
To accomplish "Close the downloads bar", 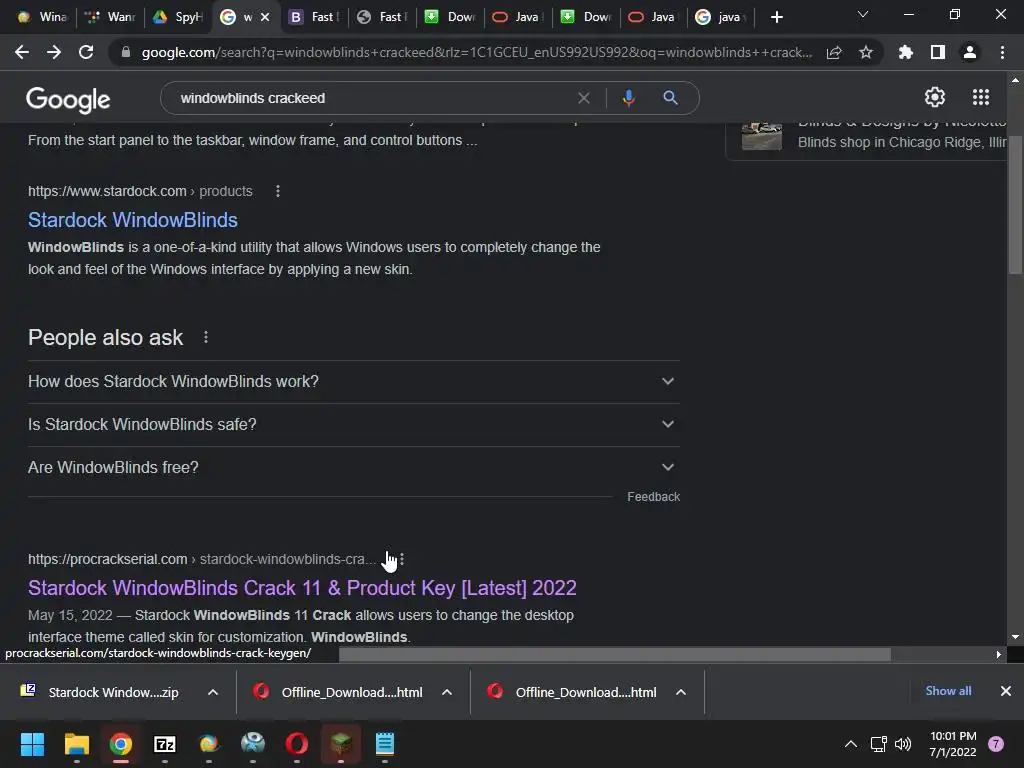I will click(x=1006, y=691).
